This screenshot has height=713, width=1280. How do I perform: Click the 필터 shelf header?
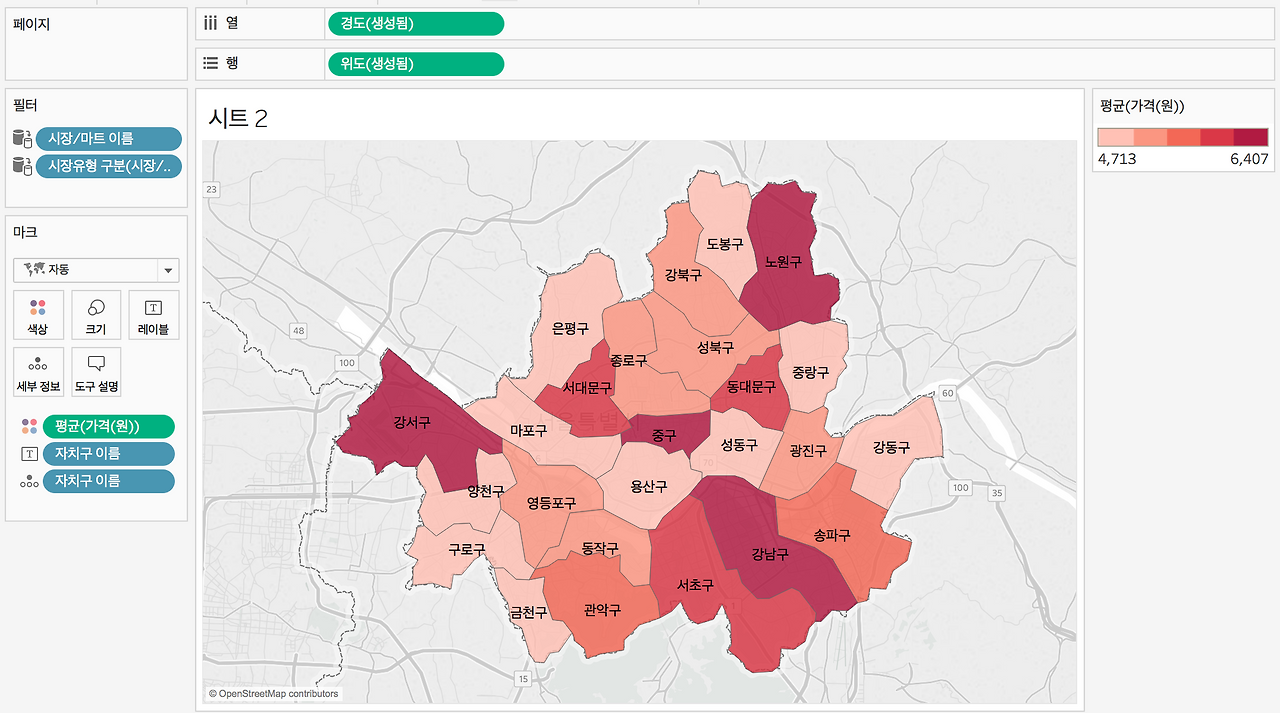tap(25, 105)
